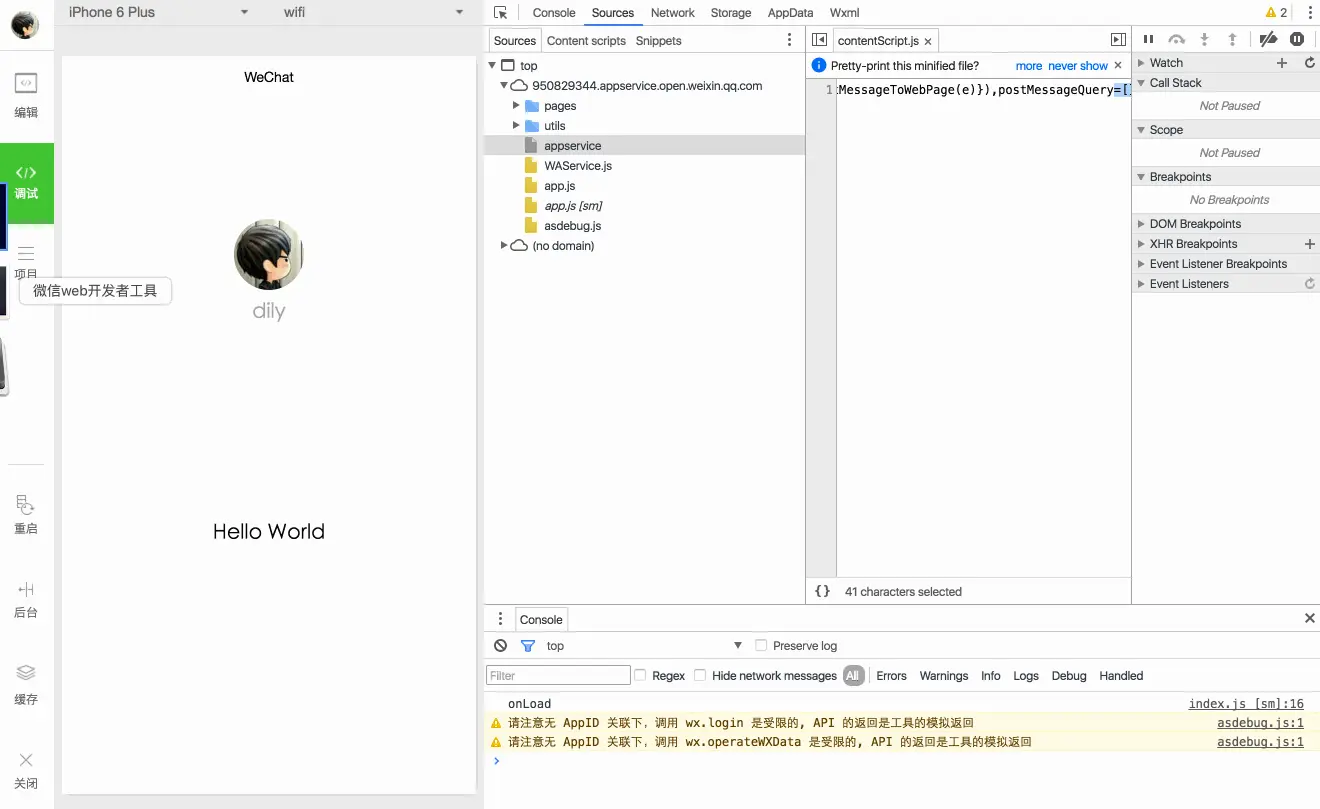The height and width of the screenshot is (809, 1320).
Task: Open the console context top dropdown
Action: [x=644, y=646]
